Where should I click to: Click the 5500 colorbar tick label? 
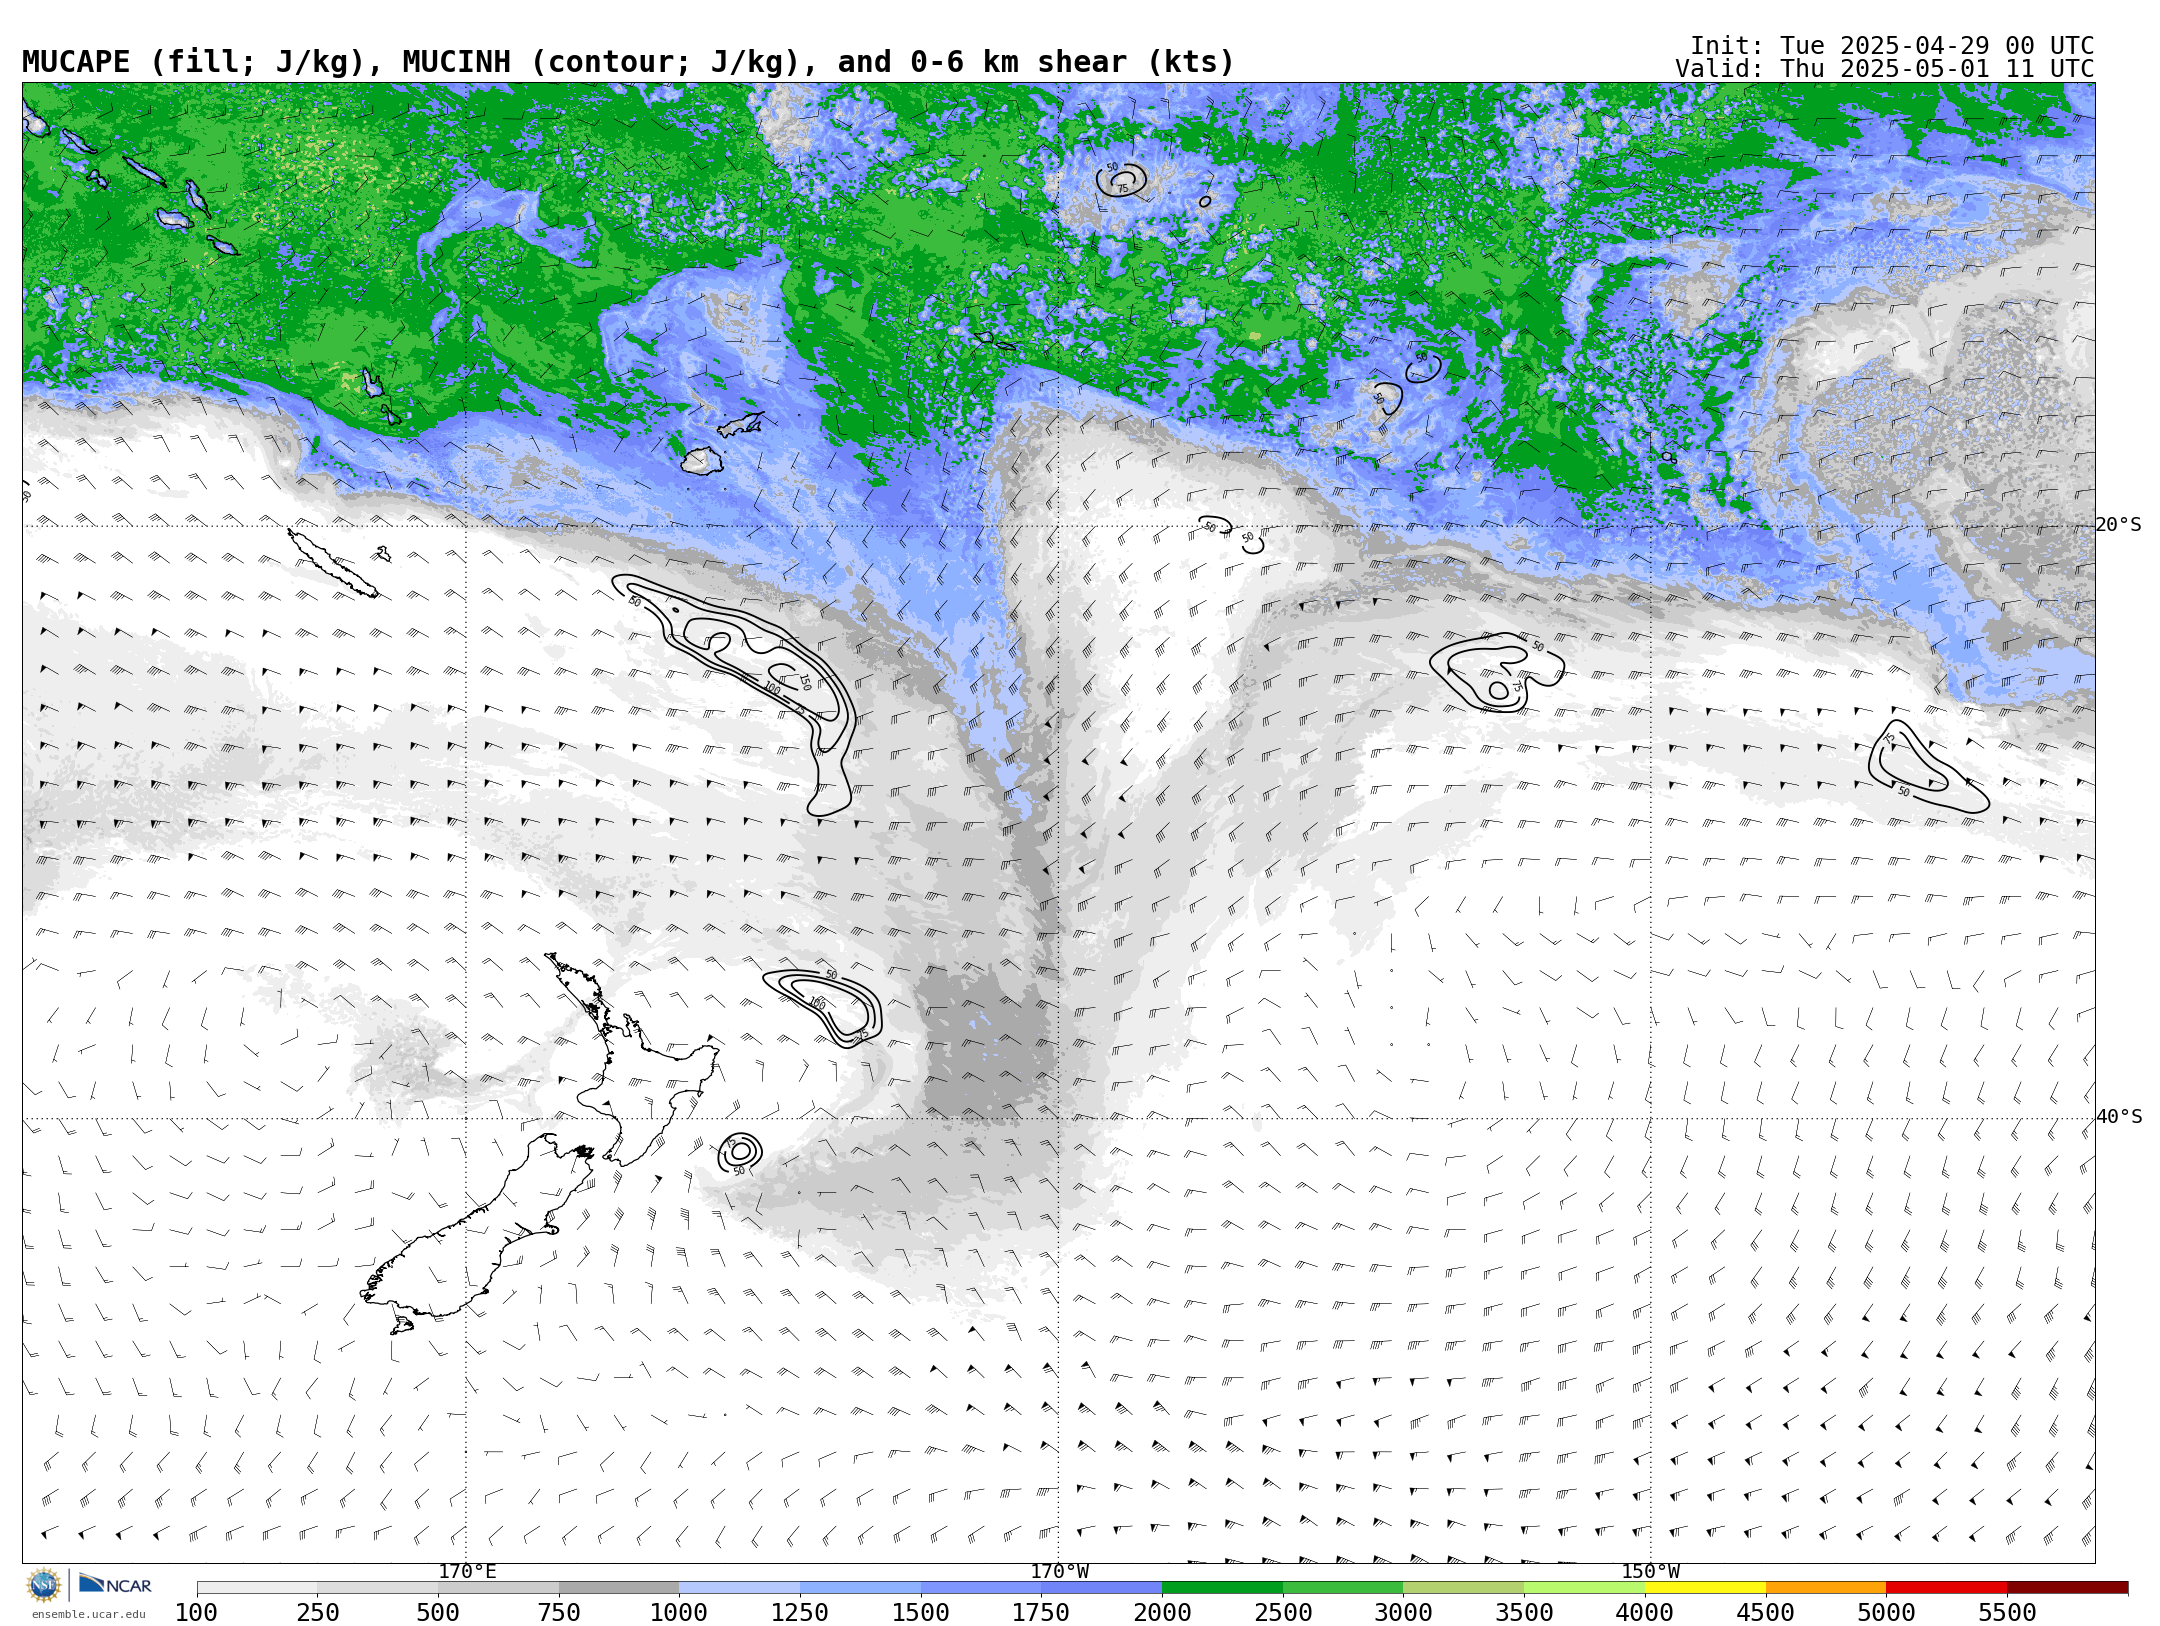2007,1612
